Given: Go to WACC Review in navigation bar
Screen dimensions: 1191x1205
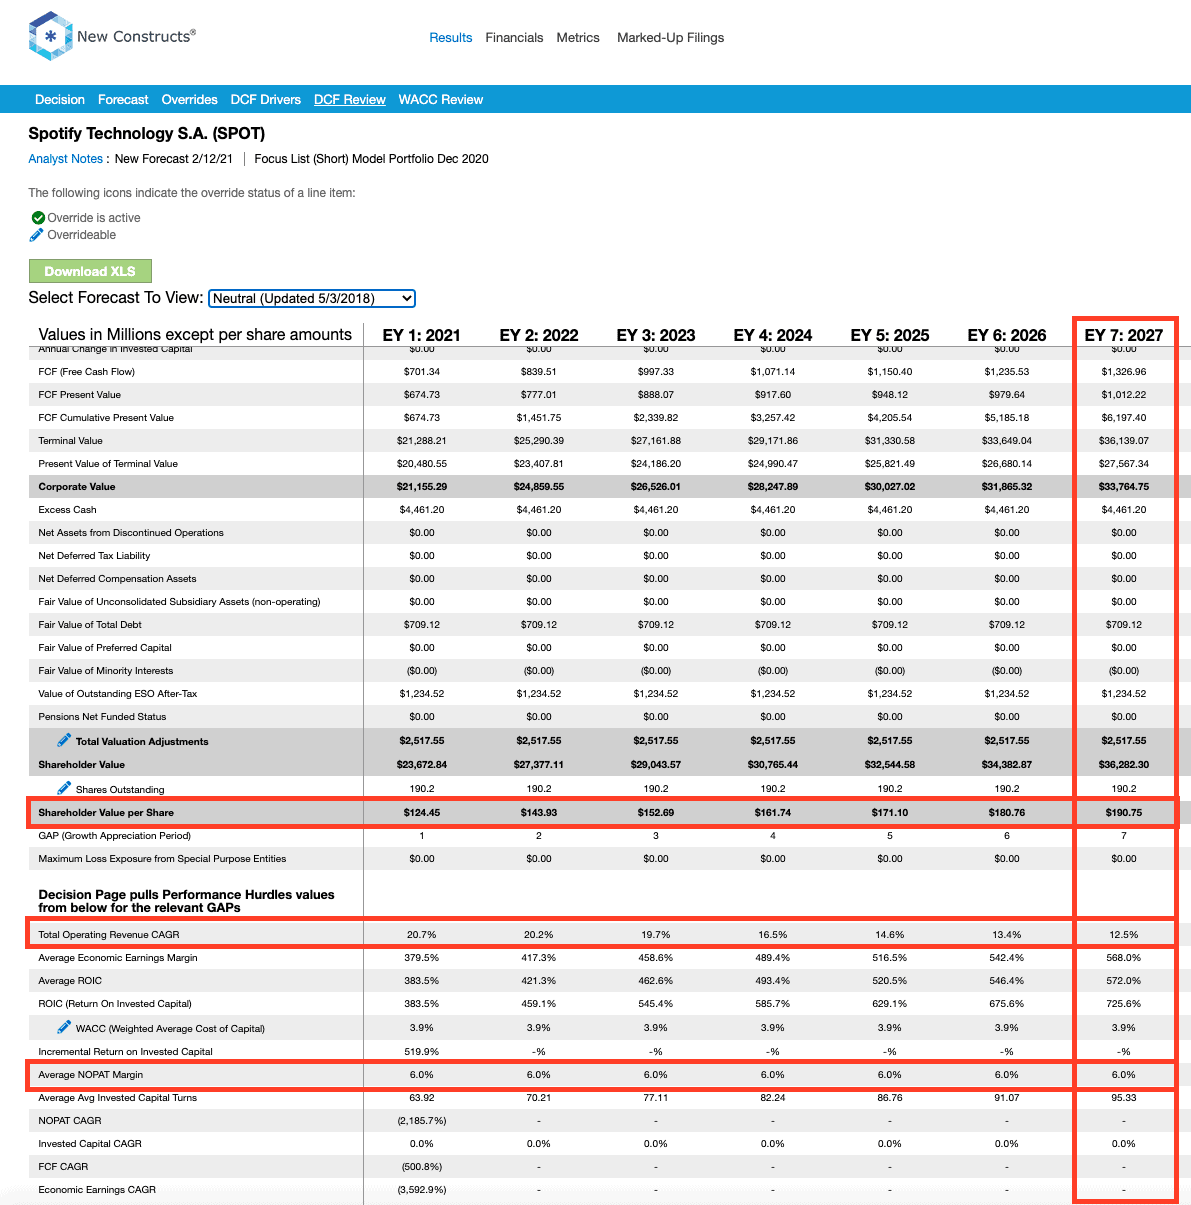Looking at the screenshot, I should 441,100.
